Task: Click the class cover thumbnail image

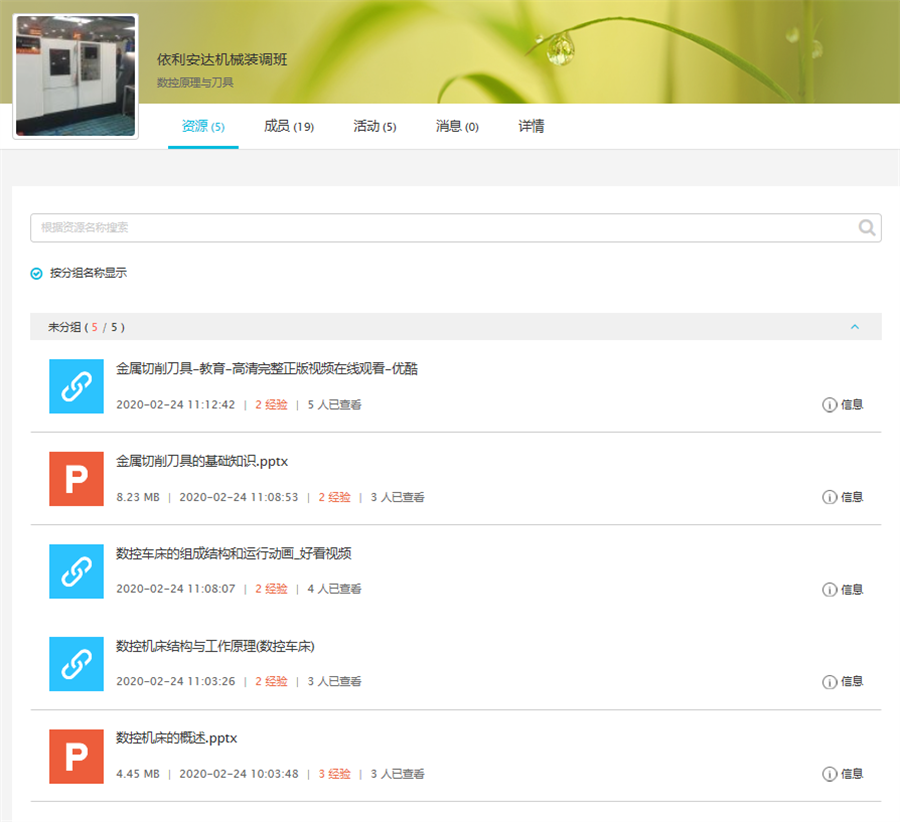Action: coord(75,76)
